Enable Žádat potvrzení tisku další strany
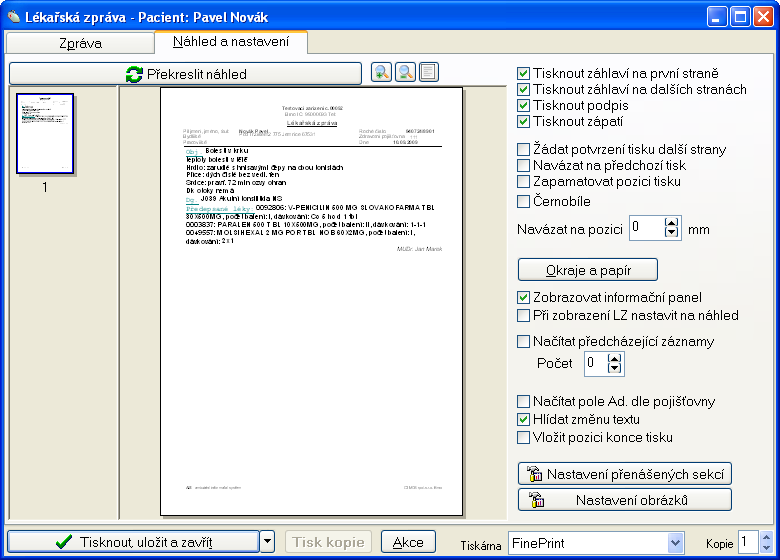The width and height of the screenshot is (780, 560). (523, 149)
